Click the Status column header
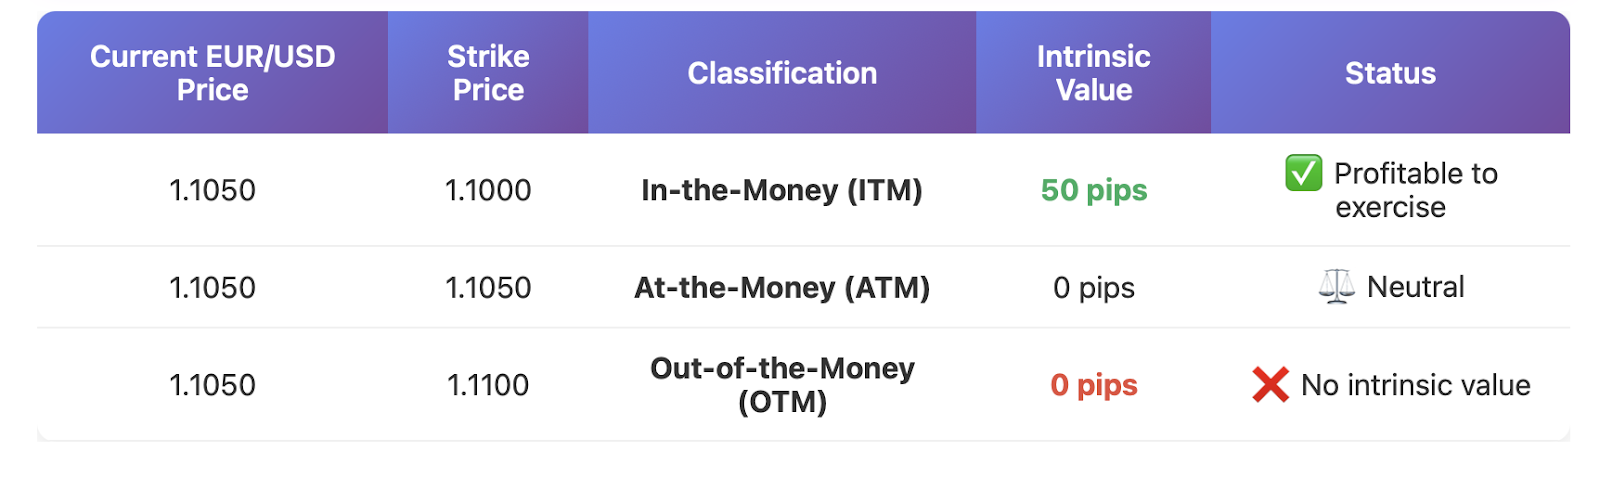 (1390, 73)
